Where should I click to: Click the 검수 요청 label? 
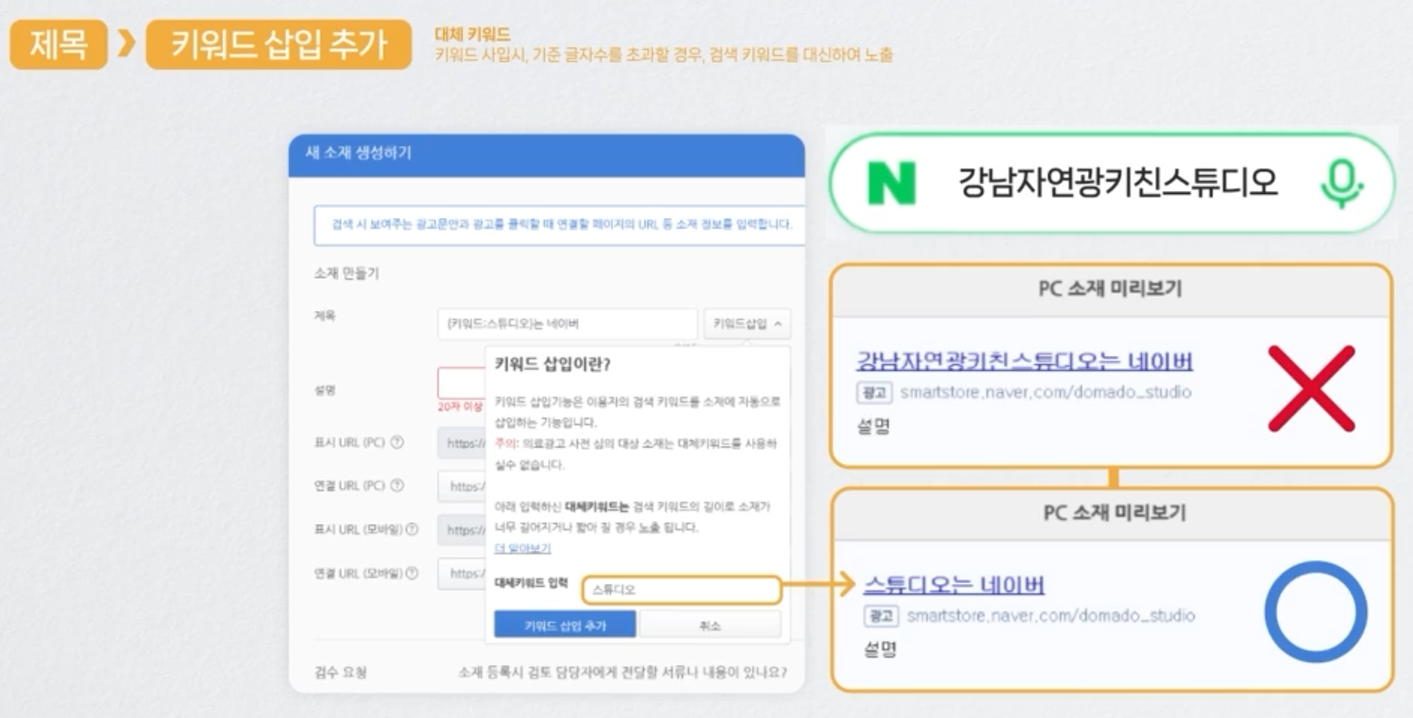tap(340, 672)
